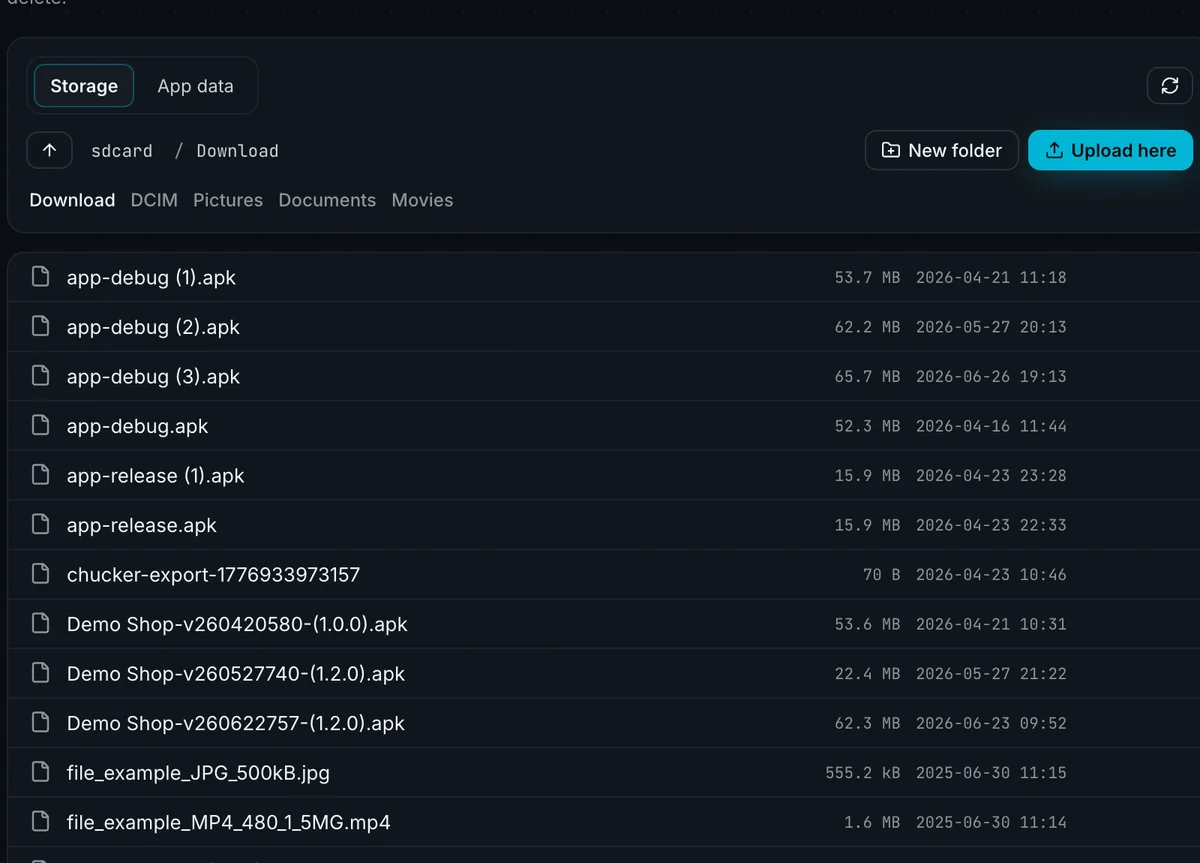Click the date 2025-06-30 11:15
Viewport: 1200px width, 863px height.
tap(991, 772)
